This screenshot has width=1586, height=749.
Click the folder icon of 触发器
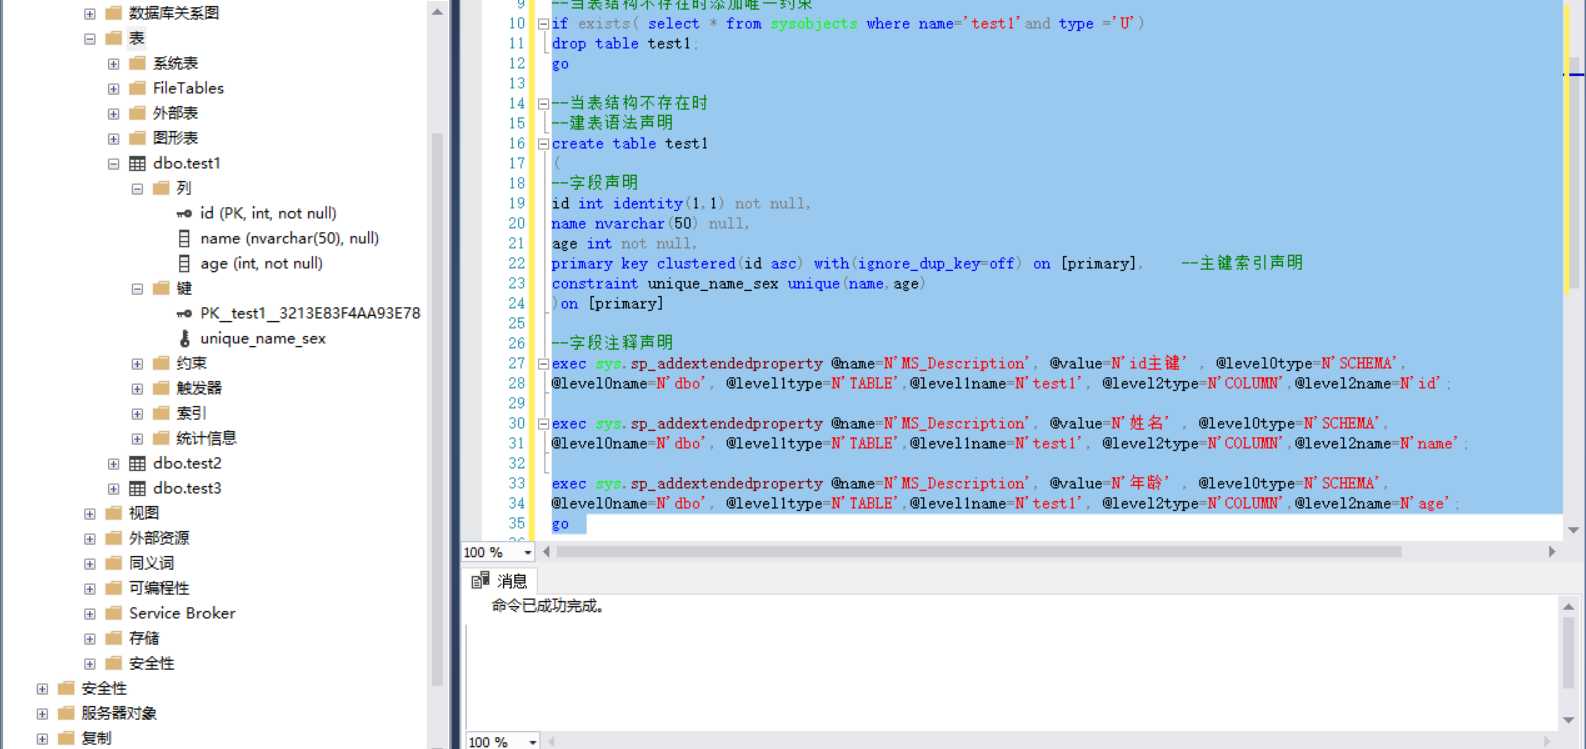162,388
